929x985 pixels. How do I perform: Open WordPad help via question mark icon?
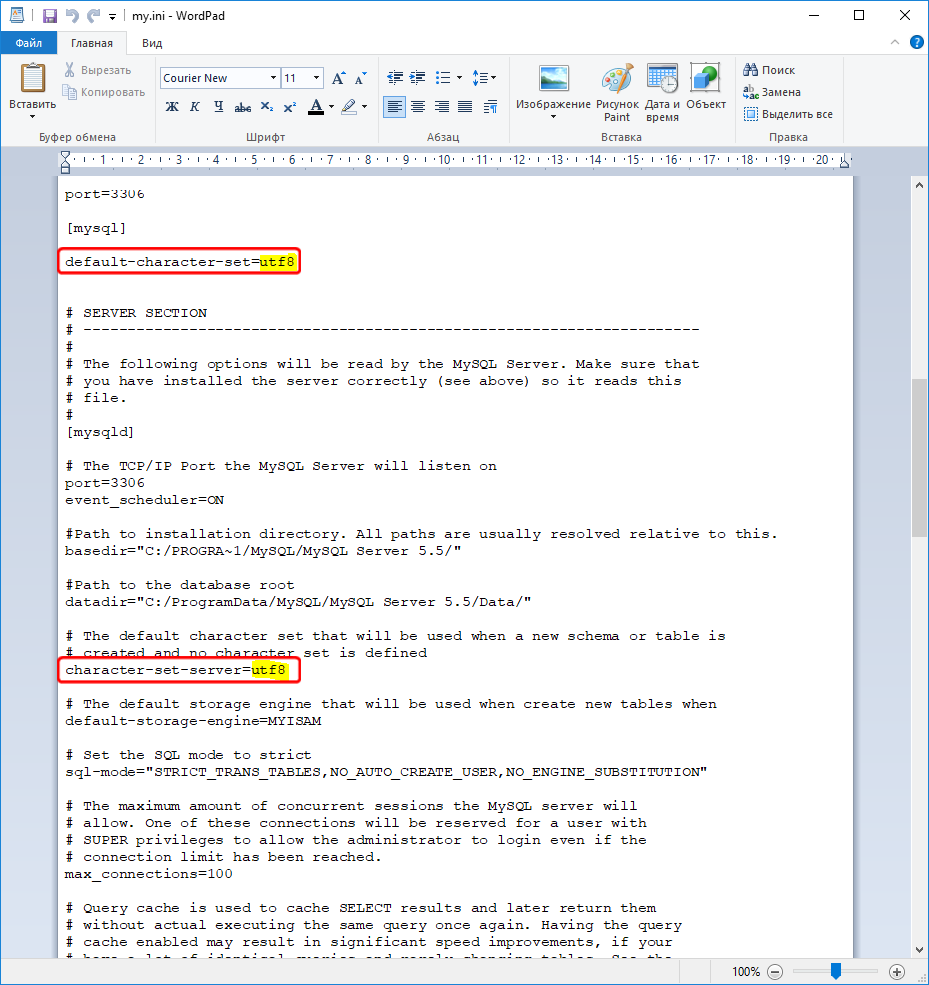(x=916, y=43)
